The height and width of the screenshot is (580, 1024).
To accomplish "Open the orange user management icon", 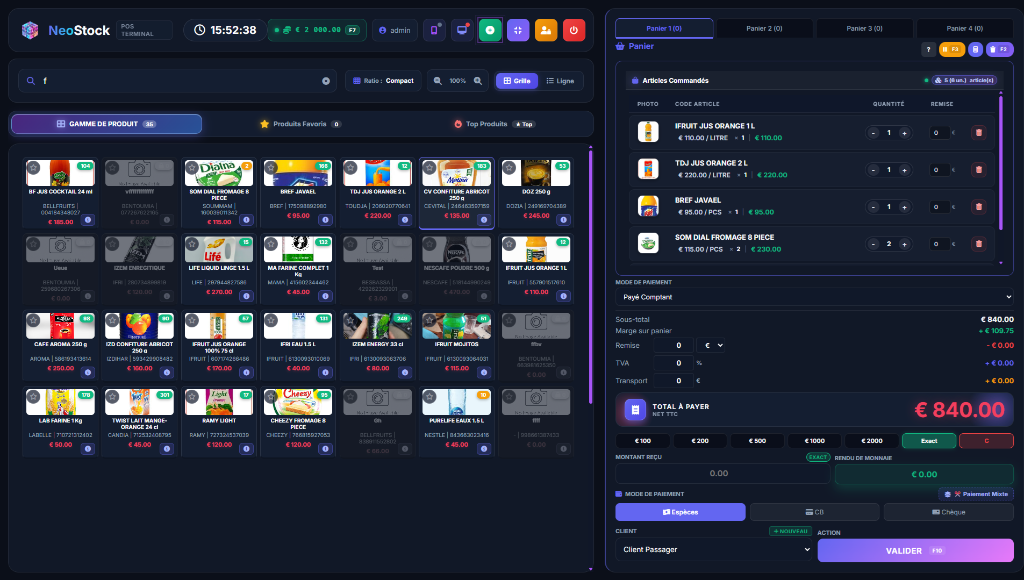I will tap(545, 30).
